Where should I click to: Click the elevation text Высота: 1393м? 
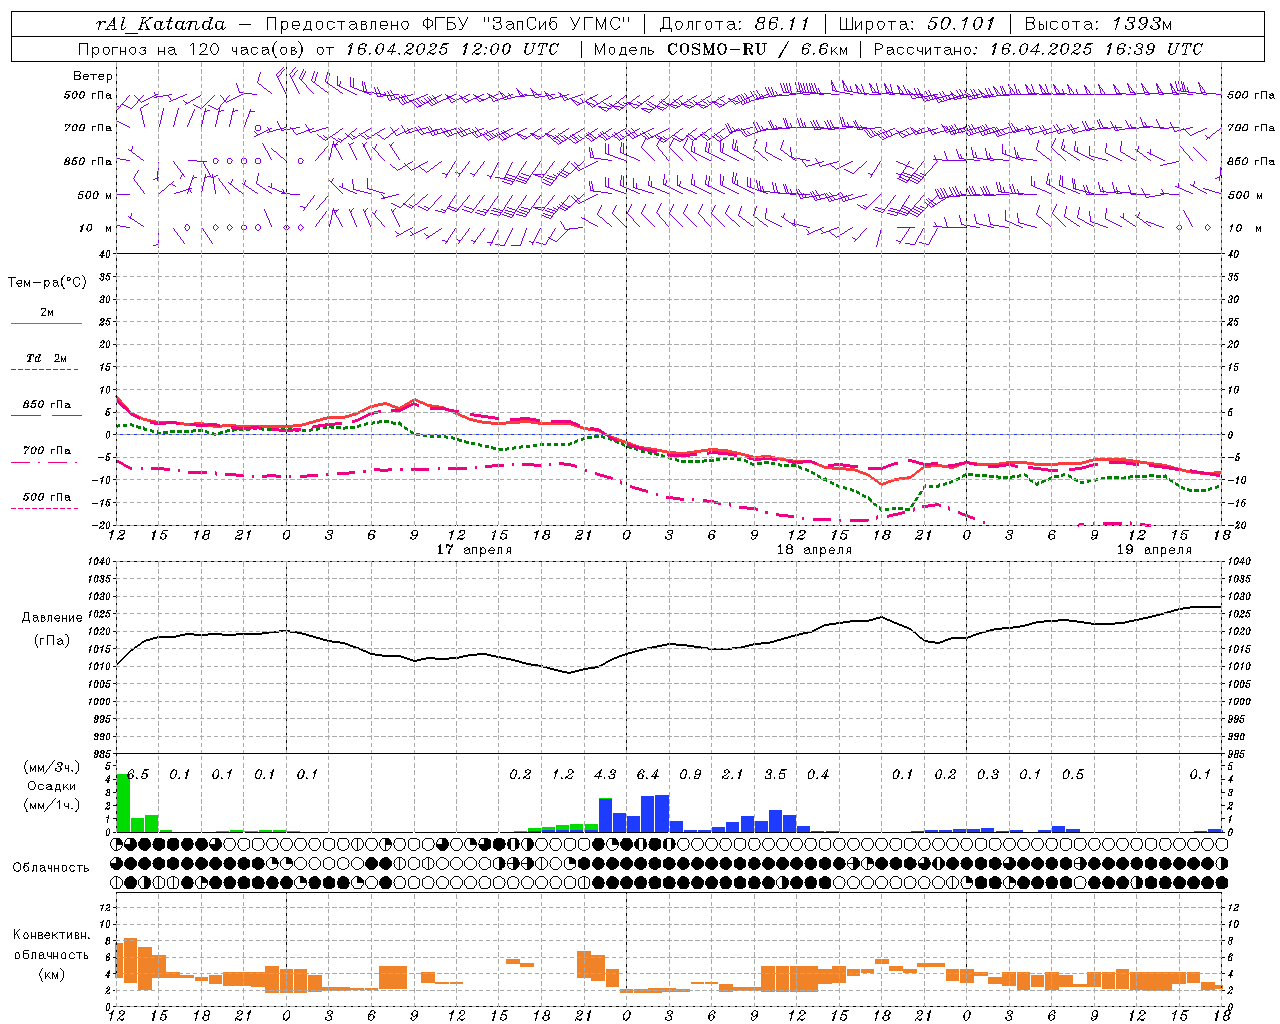pos(1098,24)
